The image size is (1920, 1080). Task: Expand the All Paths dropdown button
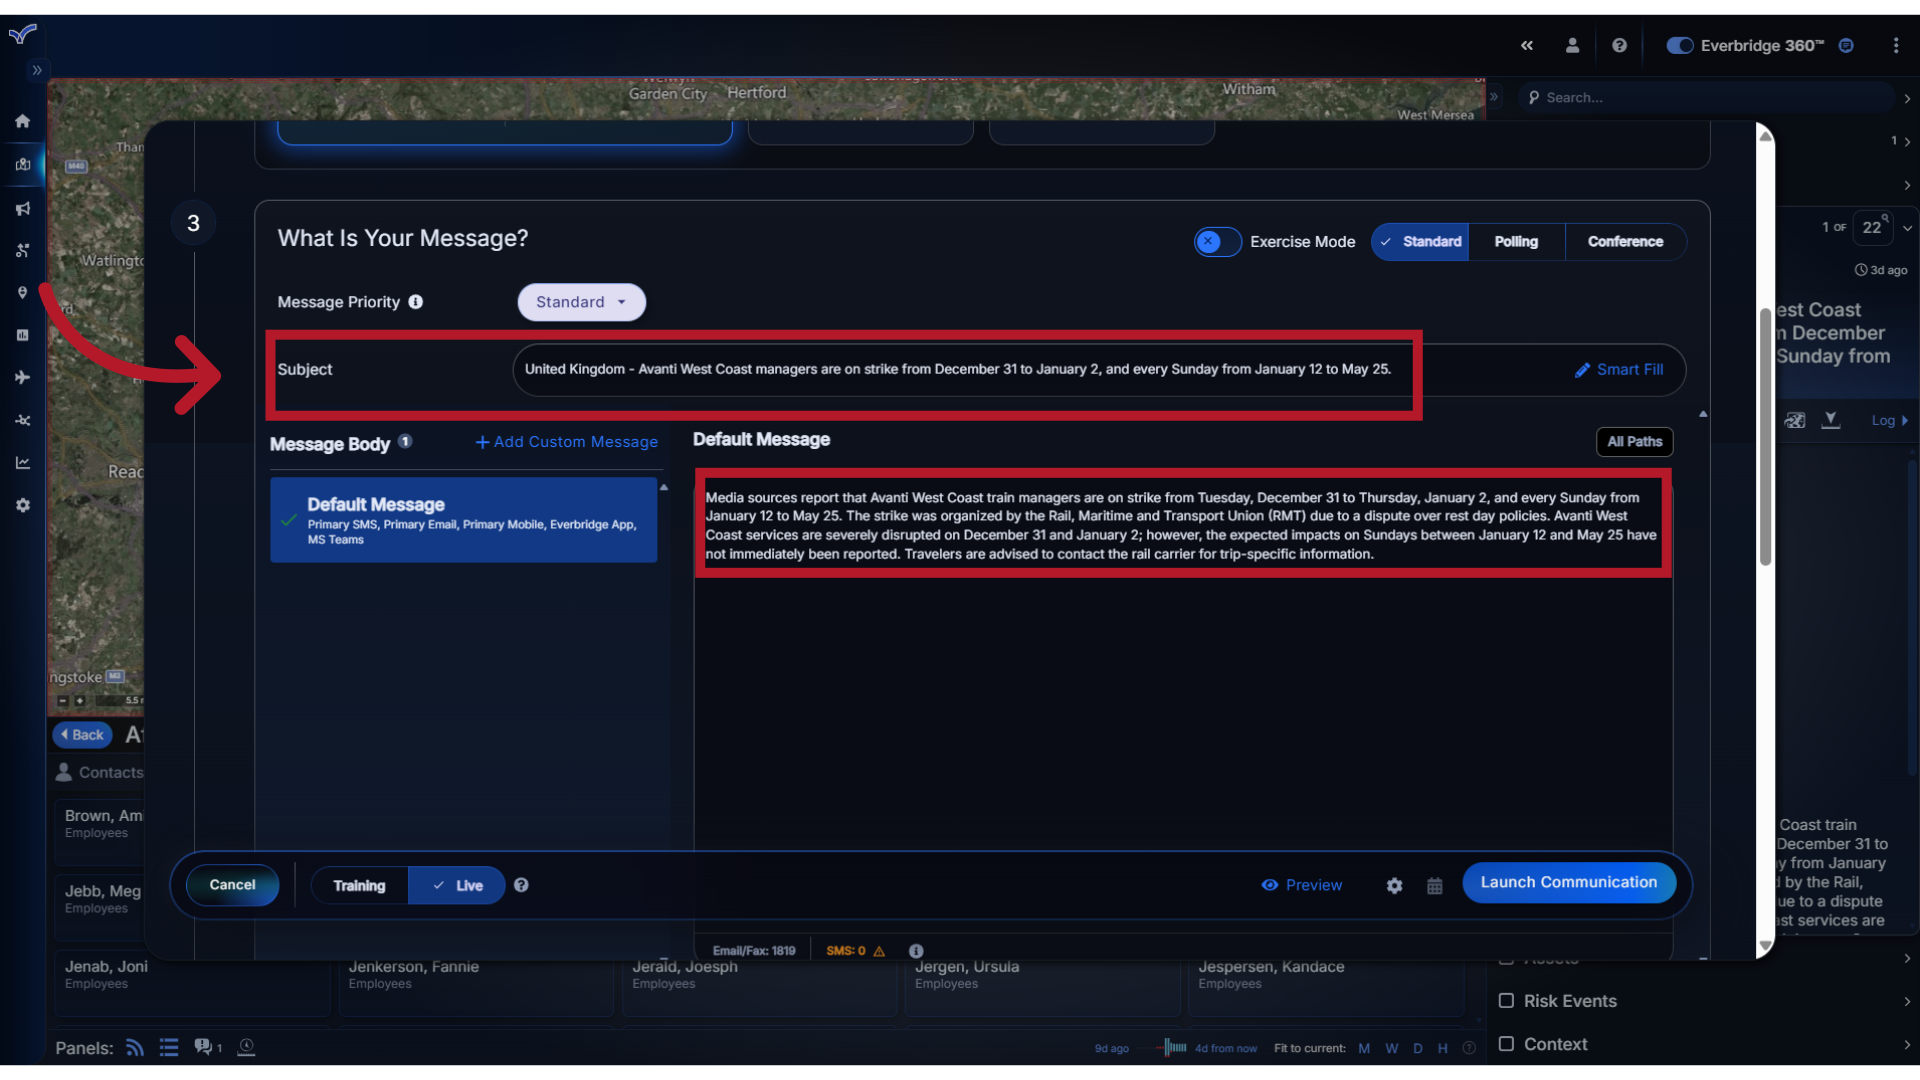[1634, 440]
